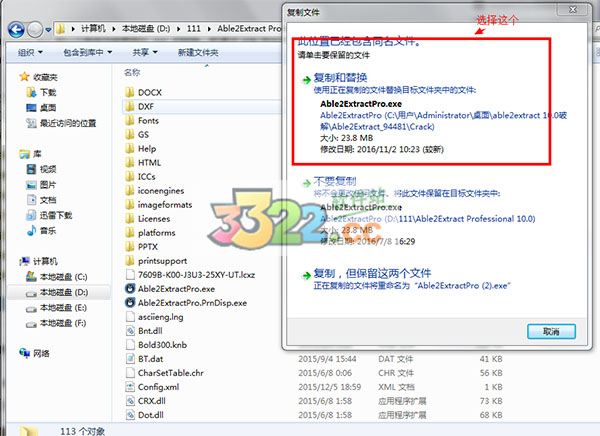Select the GS folder
600x436 pixels.
coord(143,134)
